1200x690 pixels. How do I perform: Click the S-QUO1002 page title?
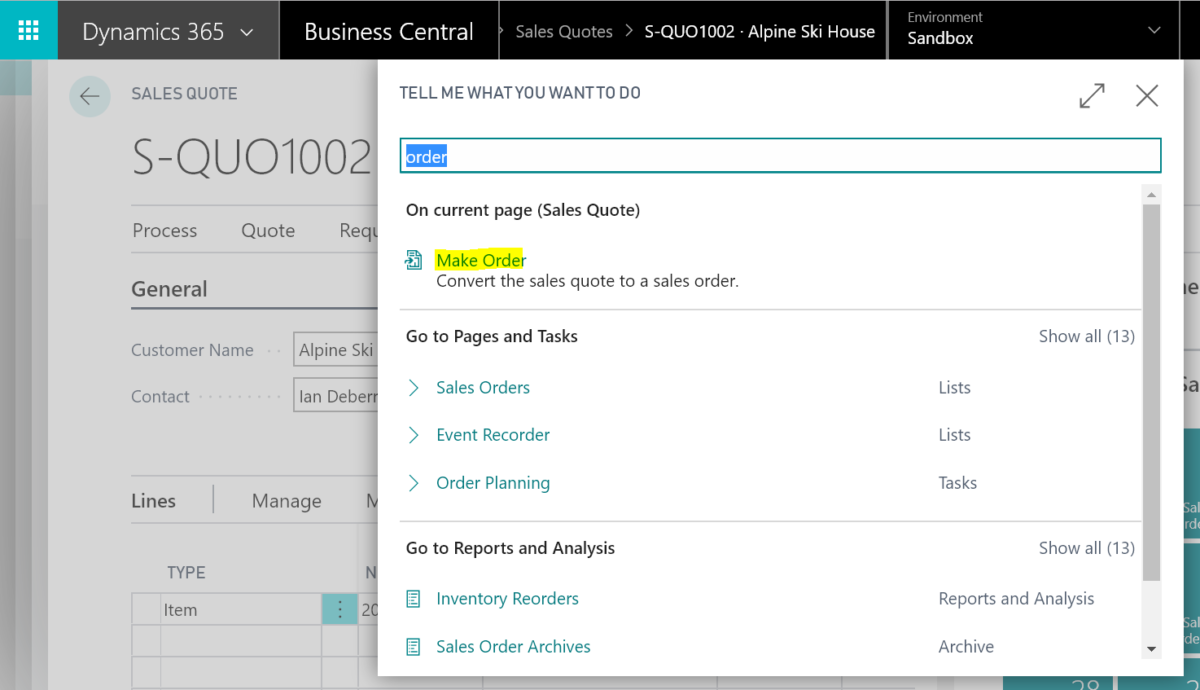point(252,157)
